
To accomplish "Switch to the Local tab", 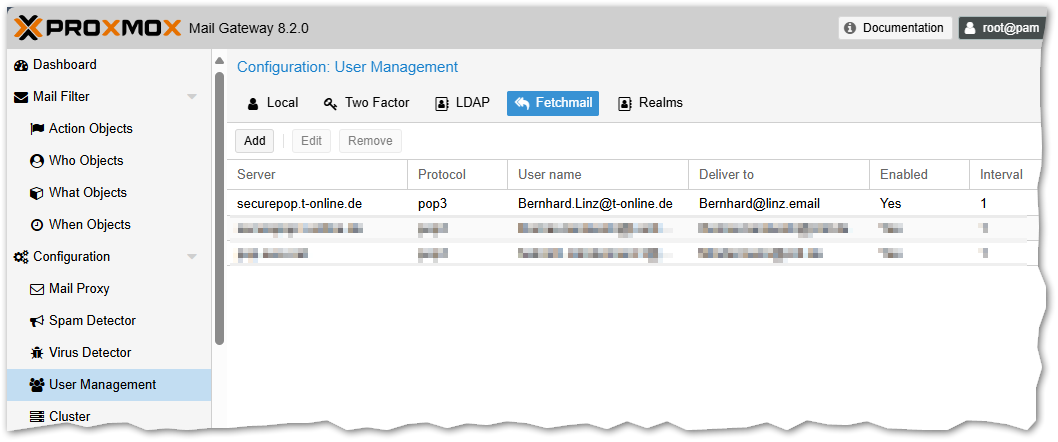I will pos(272,103).
